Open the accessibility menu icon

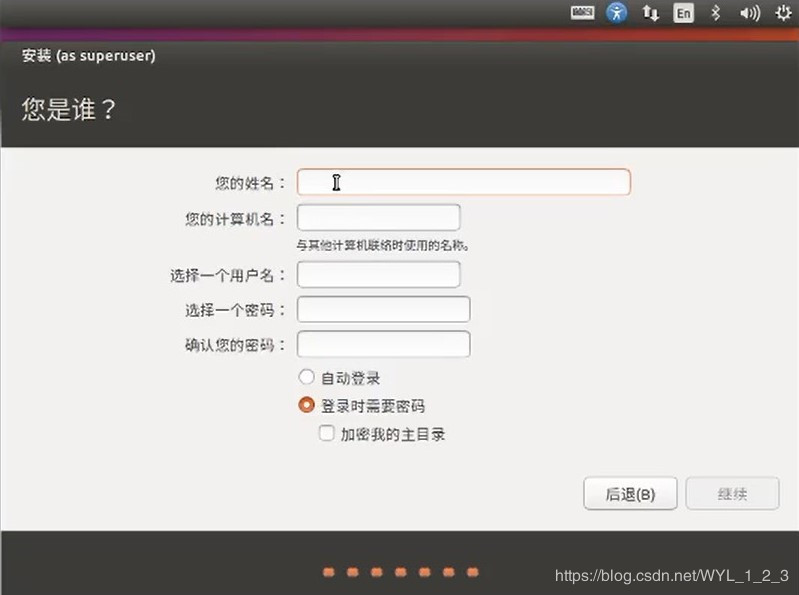(617, 12)
